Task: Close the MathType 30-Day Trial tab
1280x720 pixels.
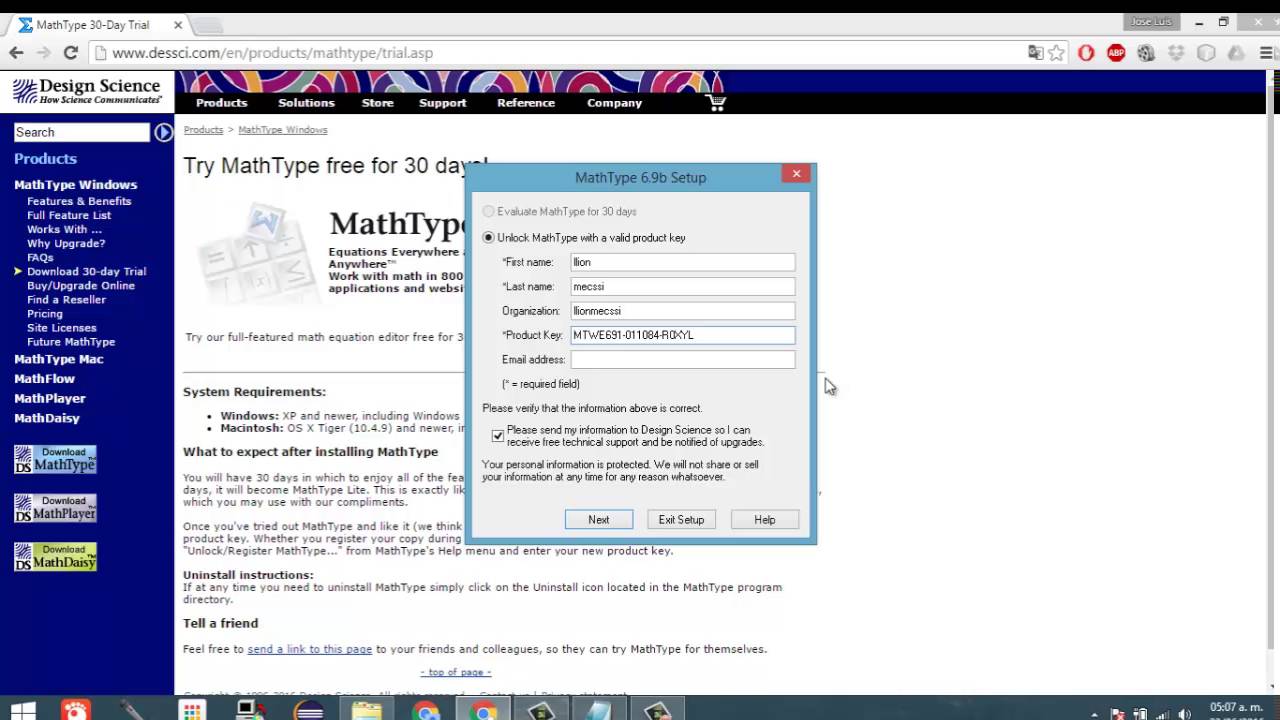Action: 178,24
